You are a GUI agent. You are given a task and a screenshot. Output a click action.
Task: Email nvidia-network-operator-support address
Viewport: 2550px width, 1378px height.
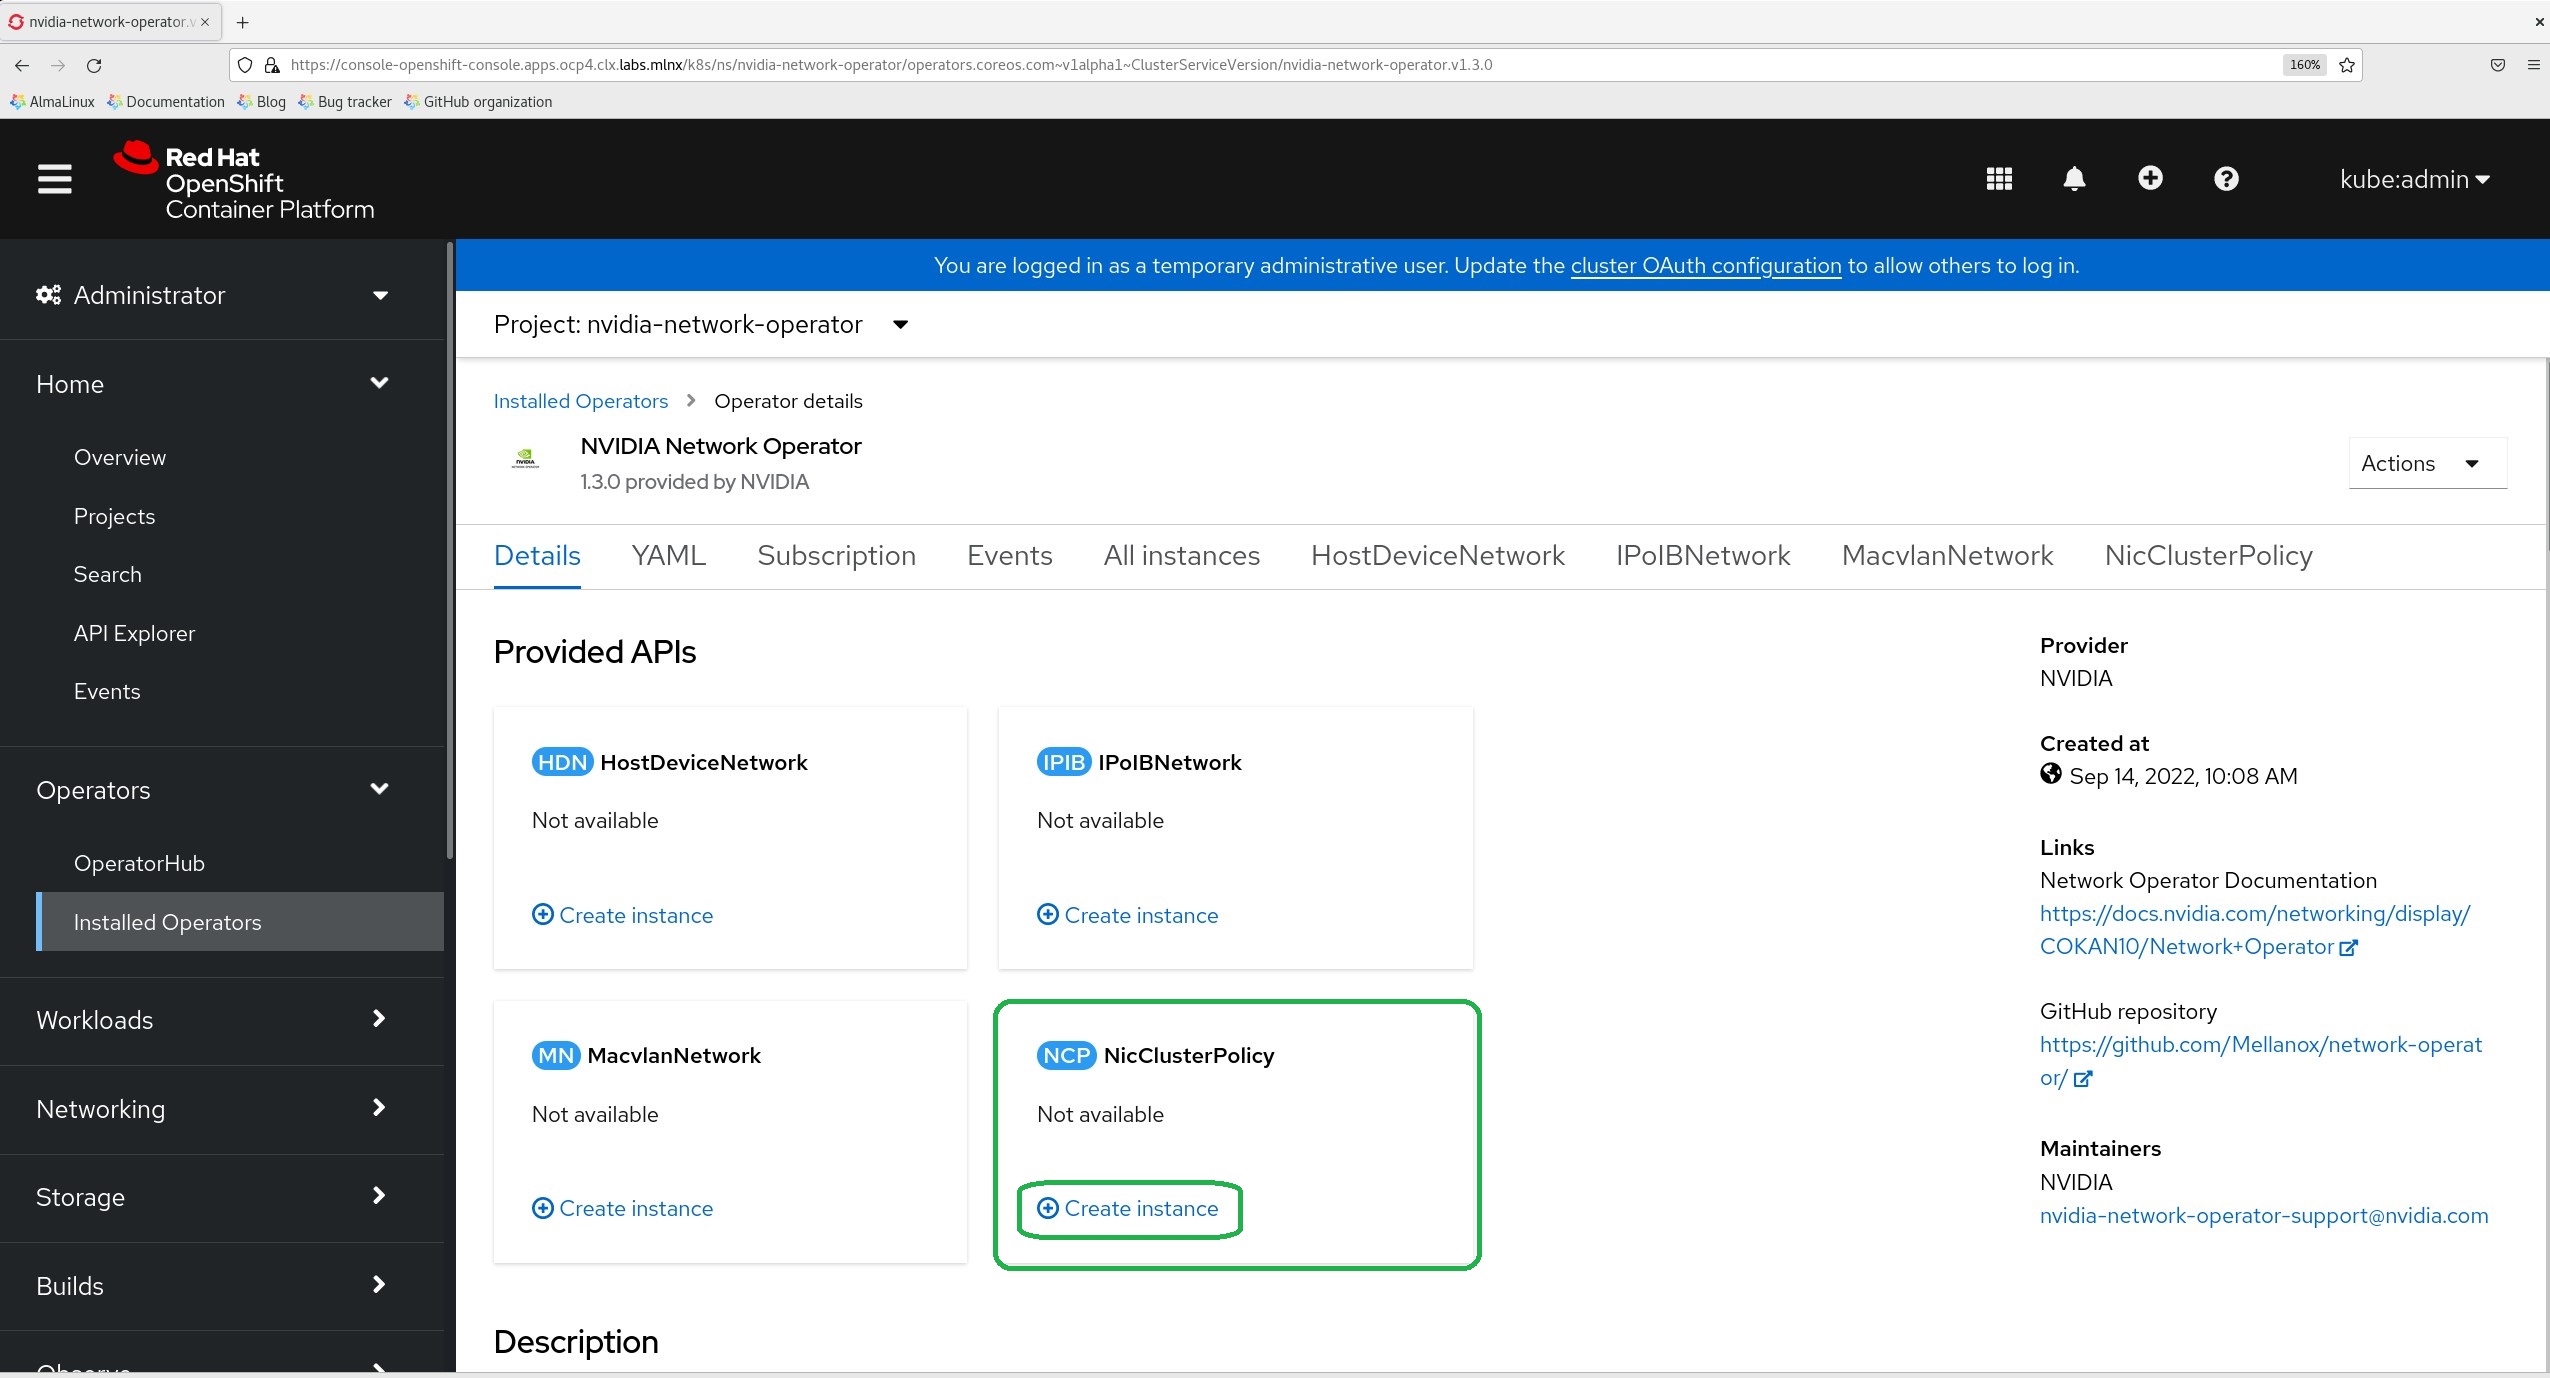[2264, 1216]
